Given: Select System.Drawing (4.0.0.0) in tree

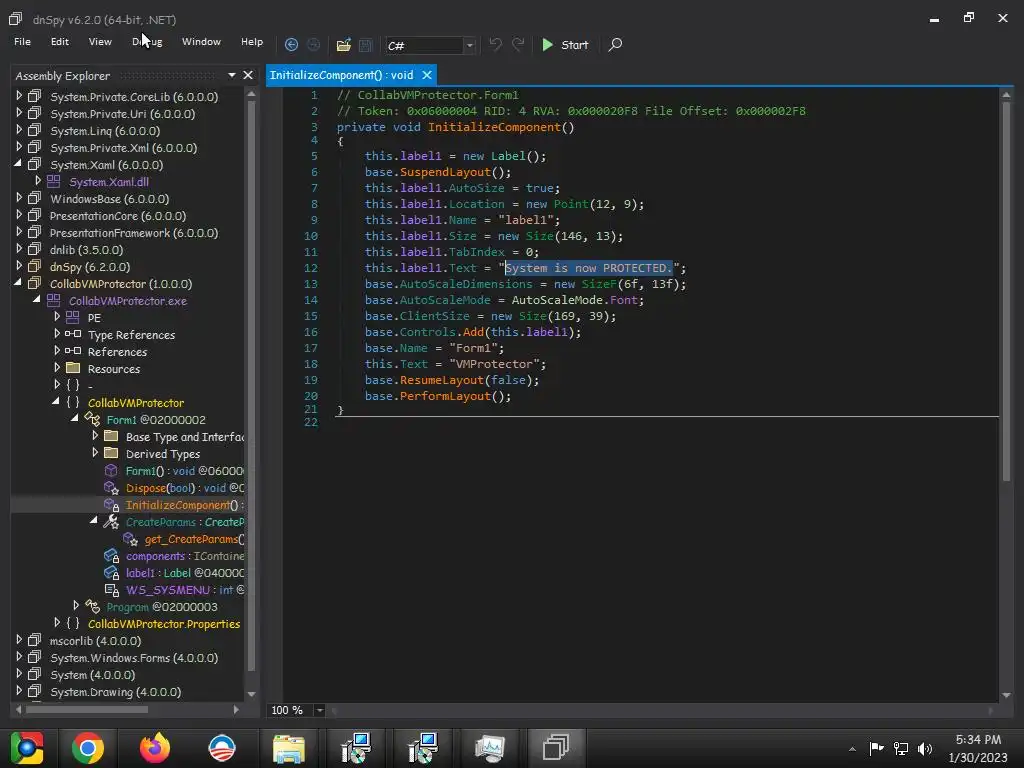Looking at the screenshot, I should pyautogui.click(x=116, y=692).
